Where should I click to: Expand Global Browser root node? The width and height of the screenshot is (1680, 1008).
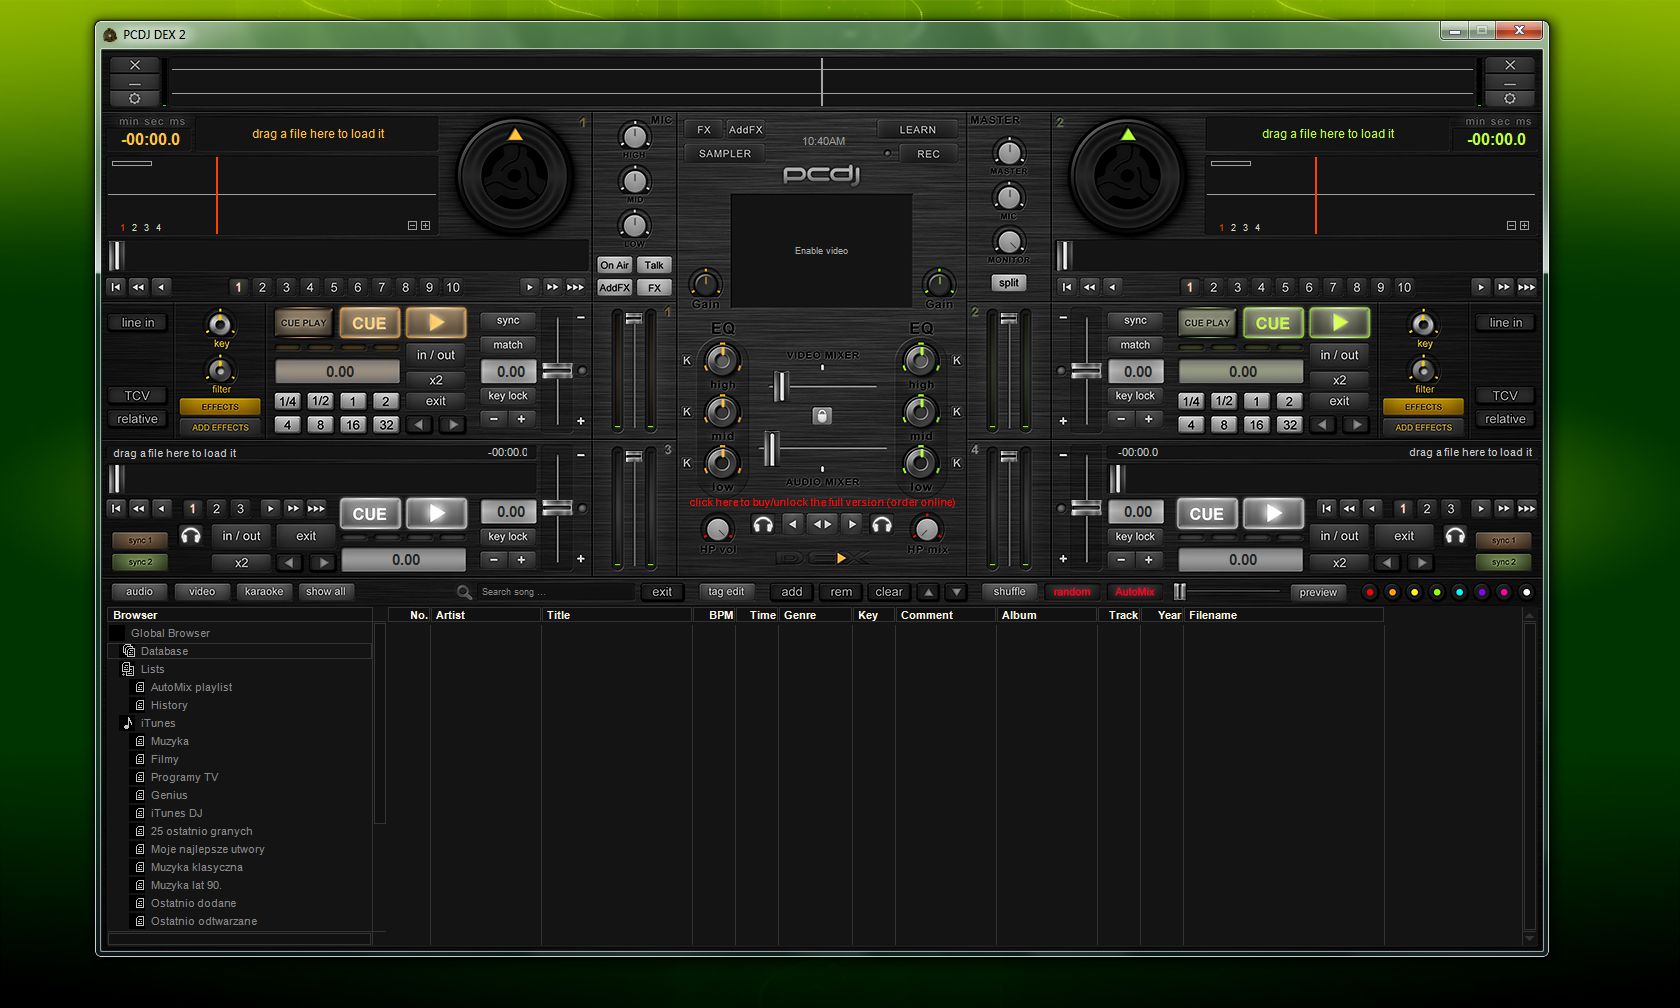(x=170, y=633)
